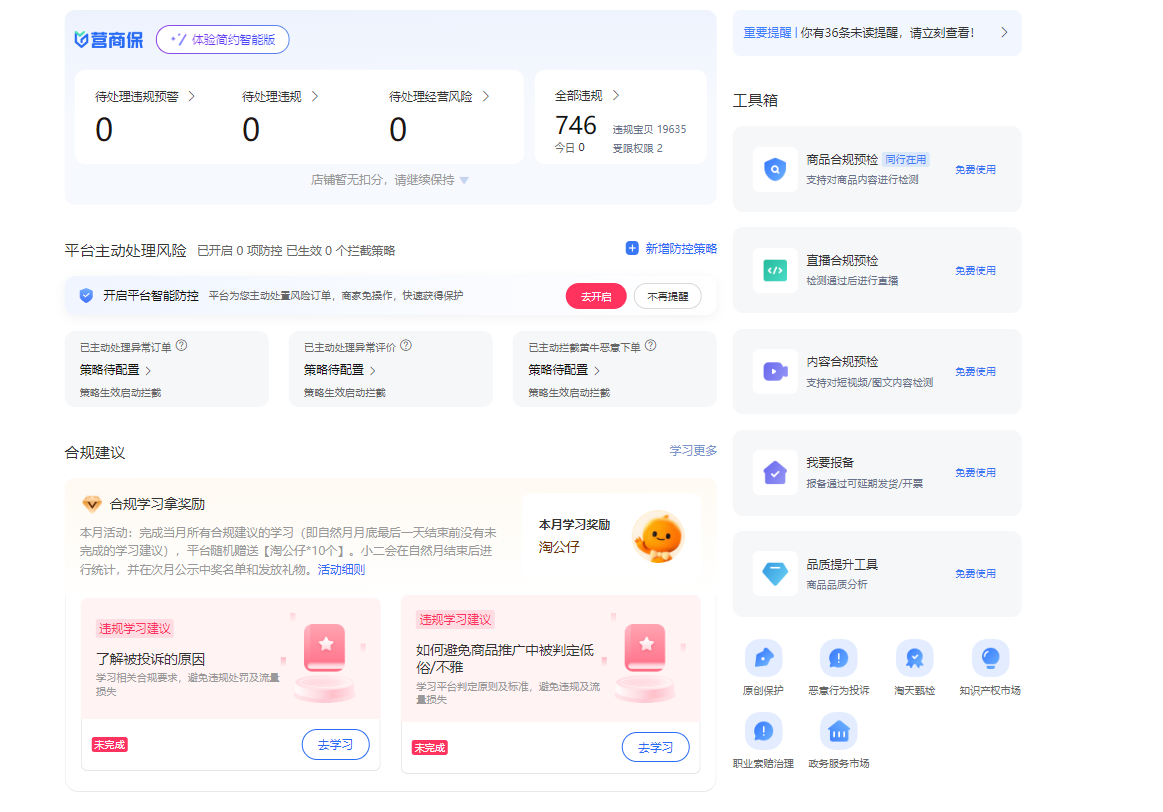Viewport: 1163px width, 812px height.
Task: Select the 我要报备 house check icon
Action: 775,472
